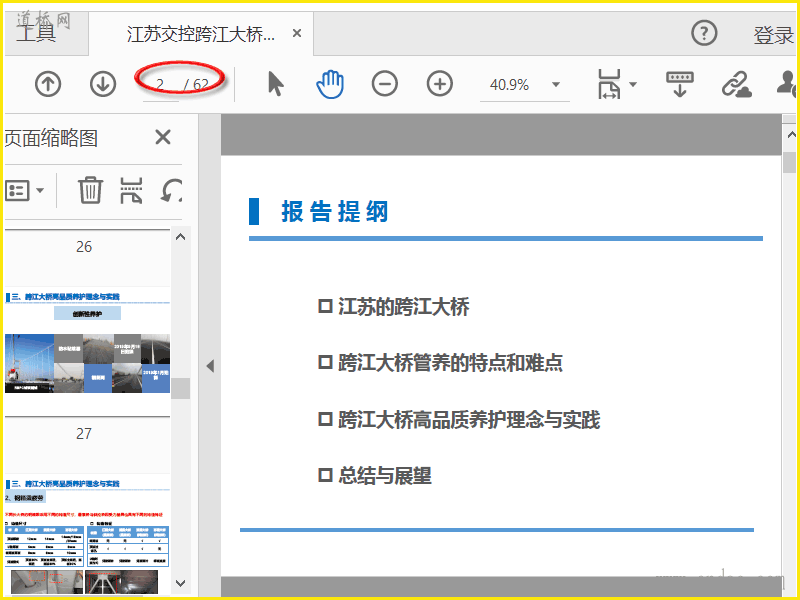
Task: Open the help question mark icon
Action: 704,33
